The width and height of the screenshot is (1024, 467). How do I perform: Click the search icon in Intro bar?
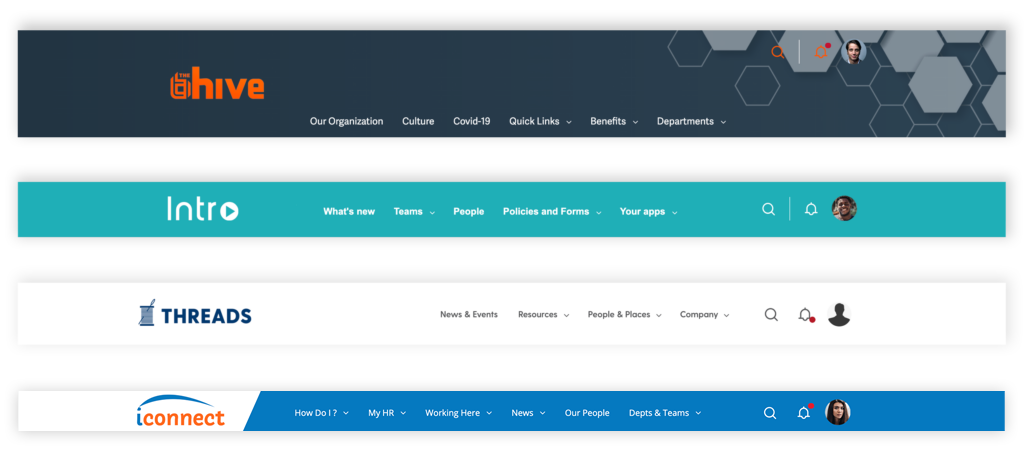point(769,209)
